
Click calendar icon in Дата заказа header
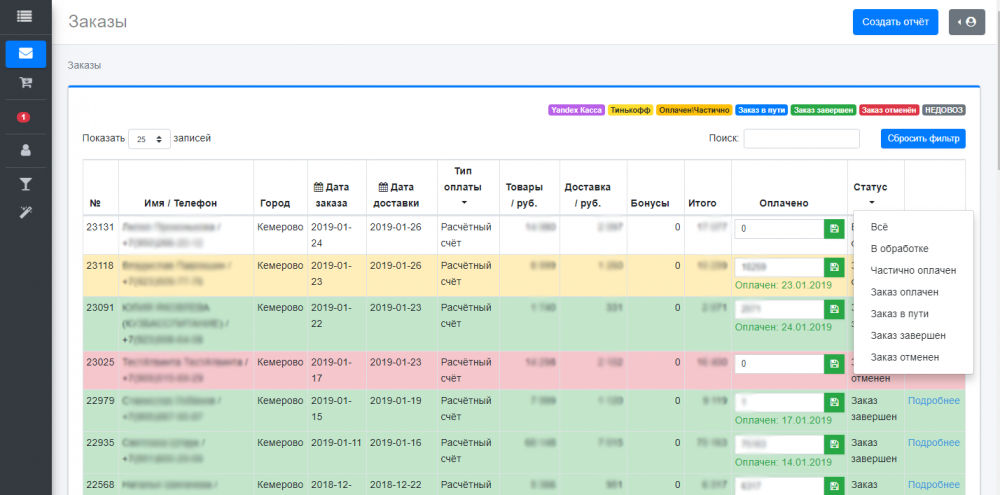pos(318,188)
